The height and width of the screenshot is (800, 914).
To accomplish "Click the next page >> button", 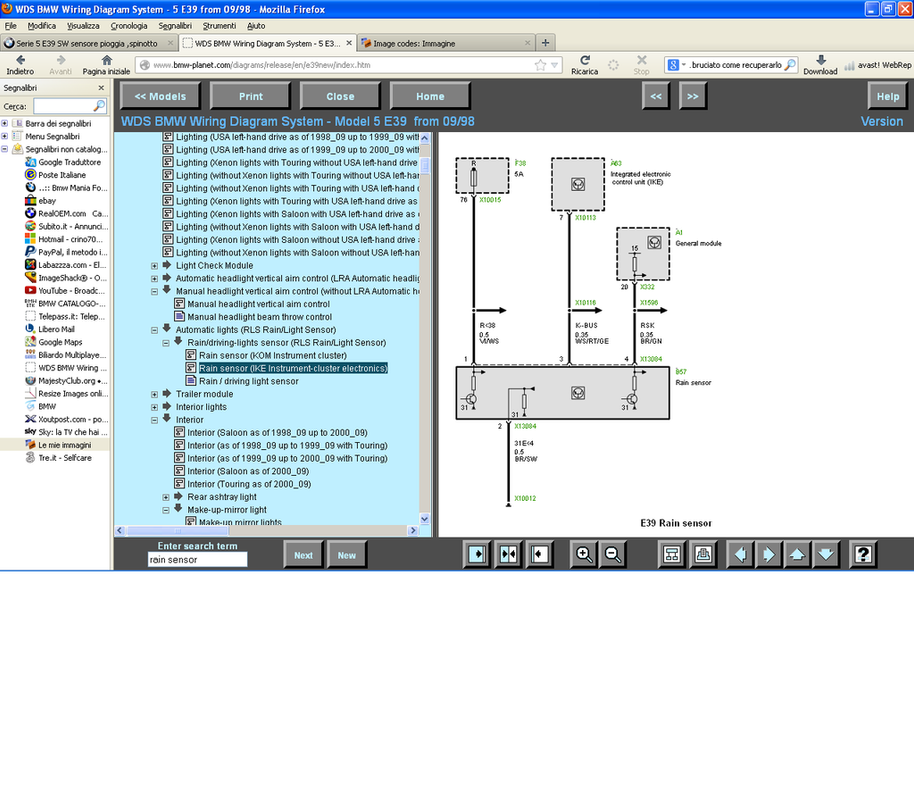I will click(692, 96).
